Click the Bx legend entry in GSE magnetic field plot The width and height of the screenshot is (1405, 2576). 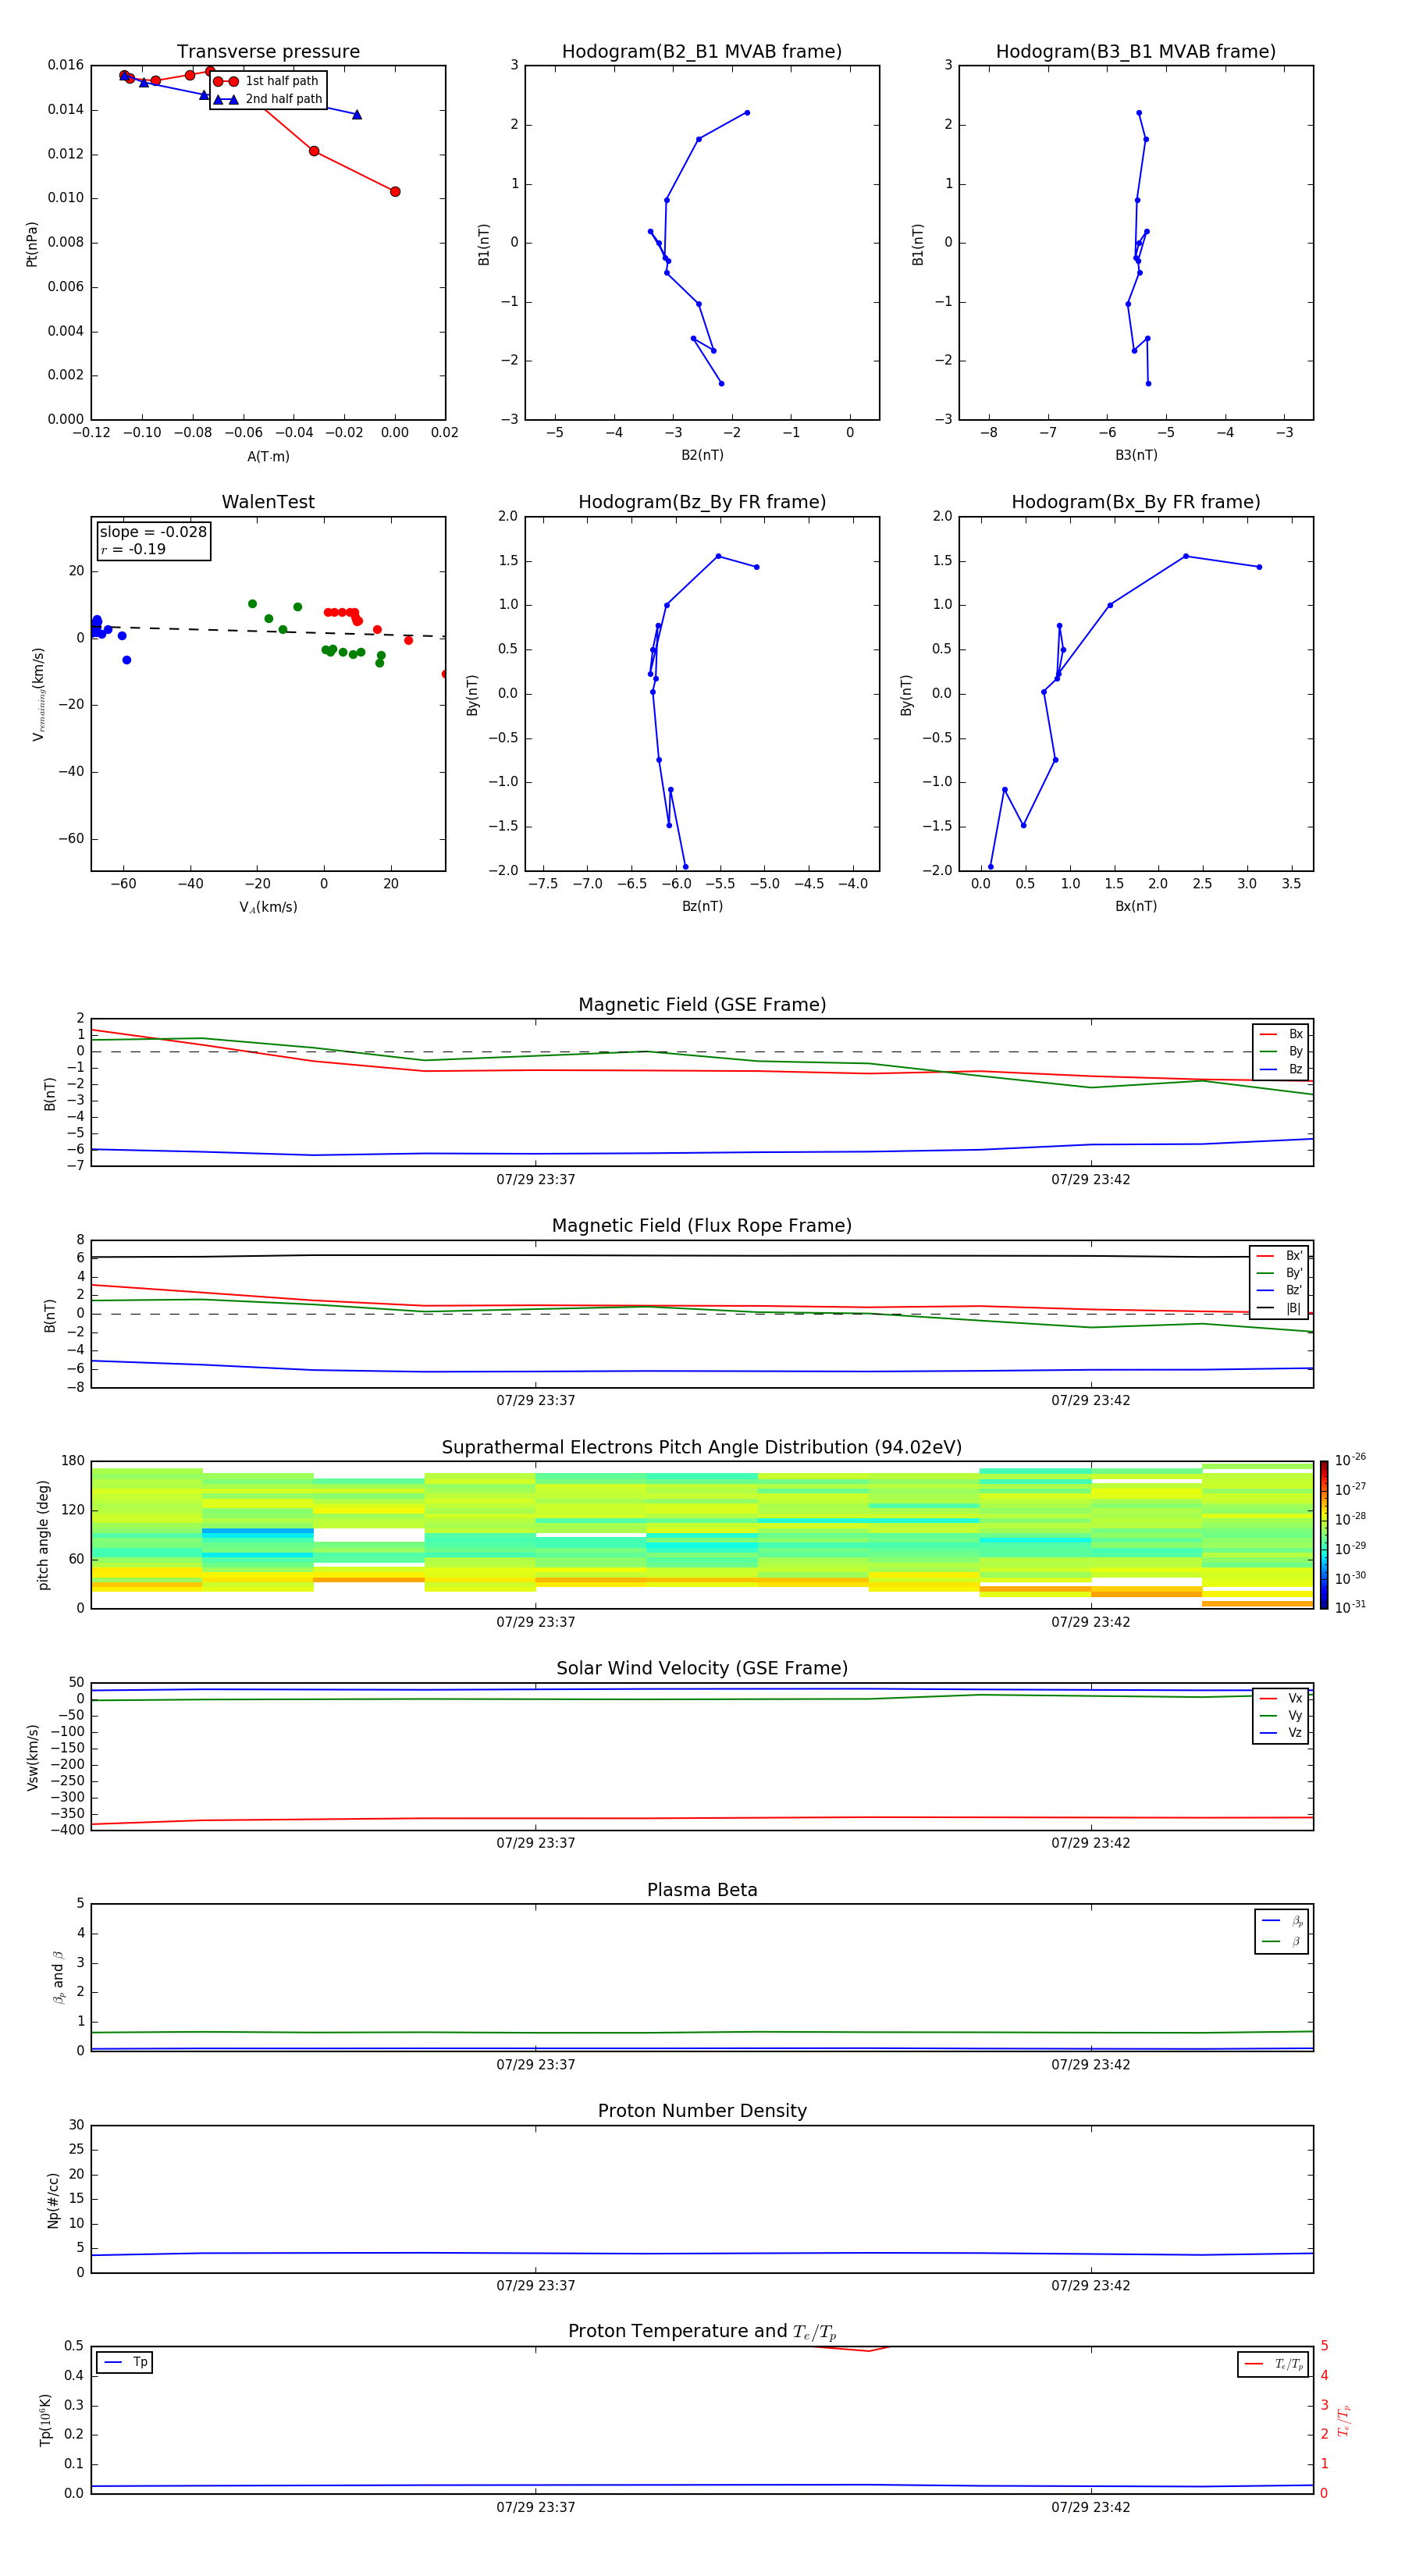point(1281,1034)
